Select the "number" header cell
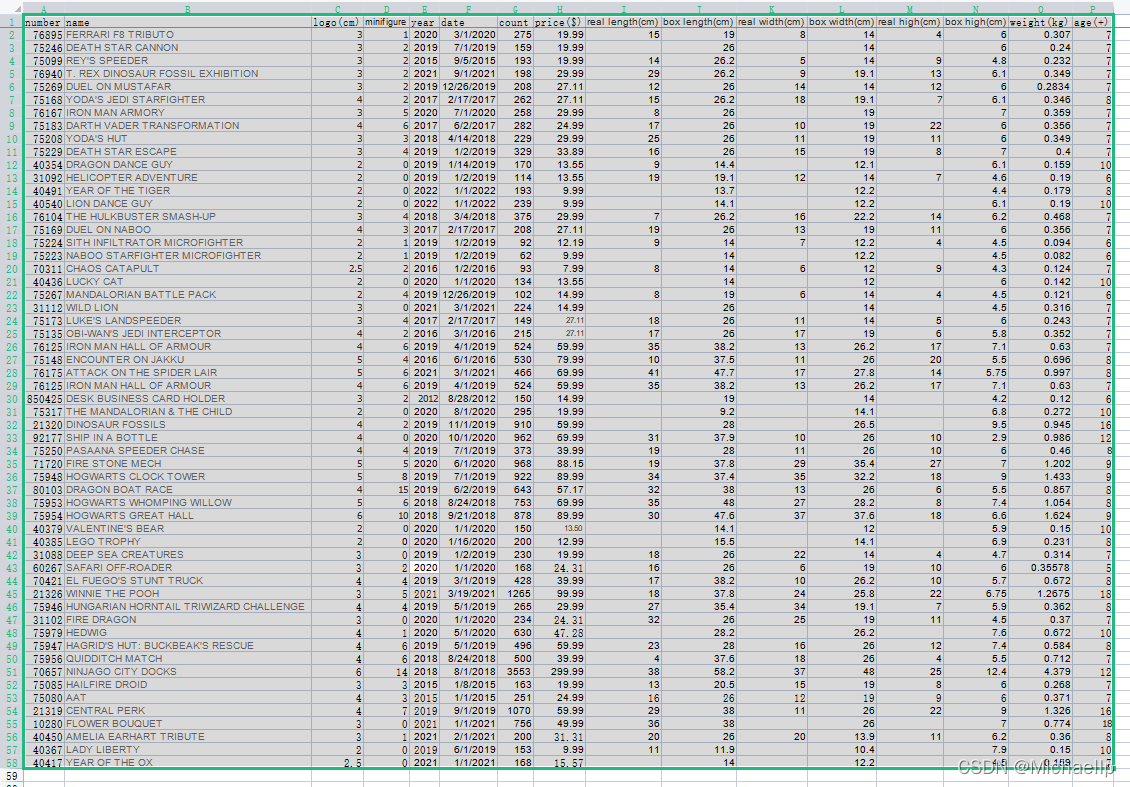1130x787 pixels. point(43,22)
